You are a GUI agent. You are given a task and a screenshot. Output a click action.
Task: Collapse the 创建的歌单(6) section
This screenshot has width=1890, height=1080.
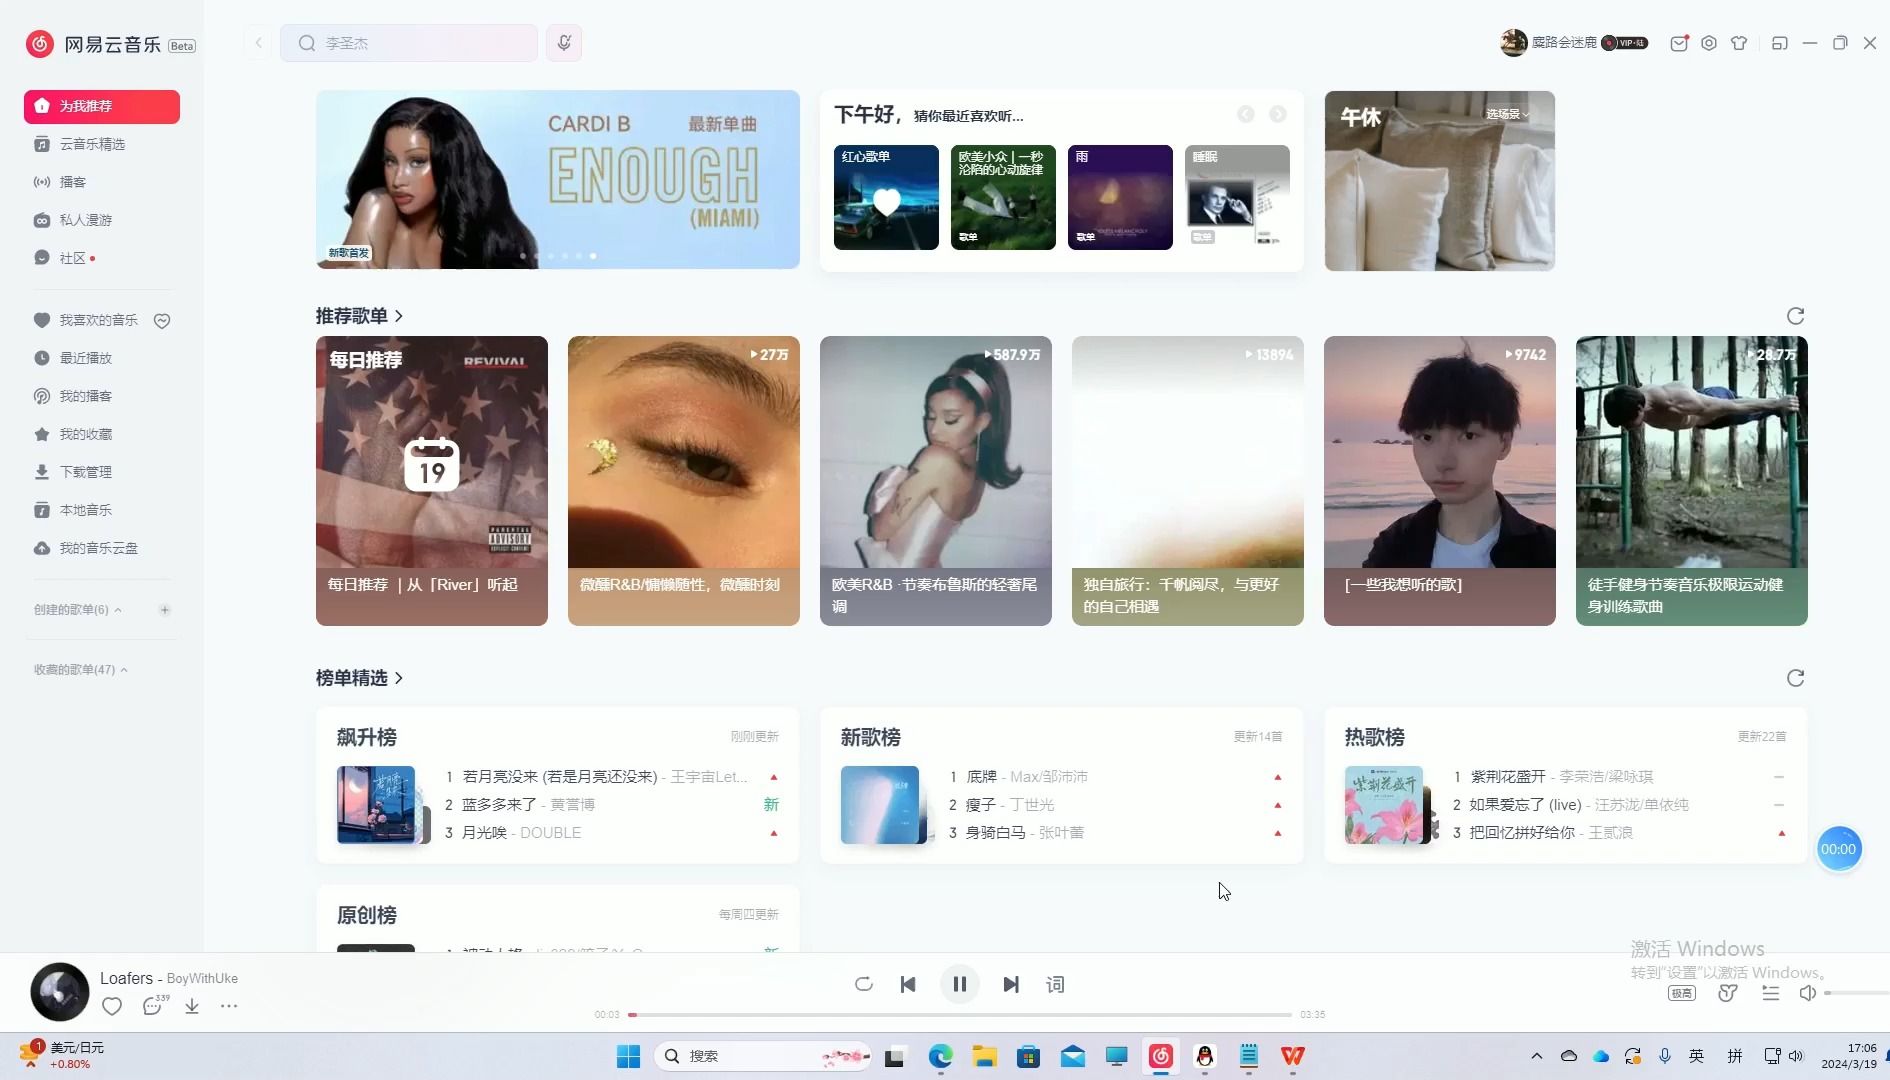78,610
